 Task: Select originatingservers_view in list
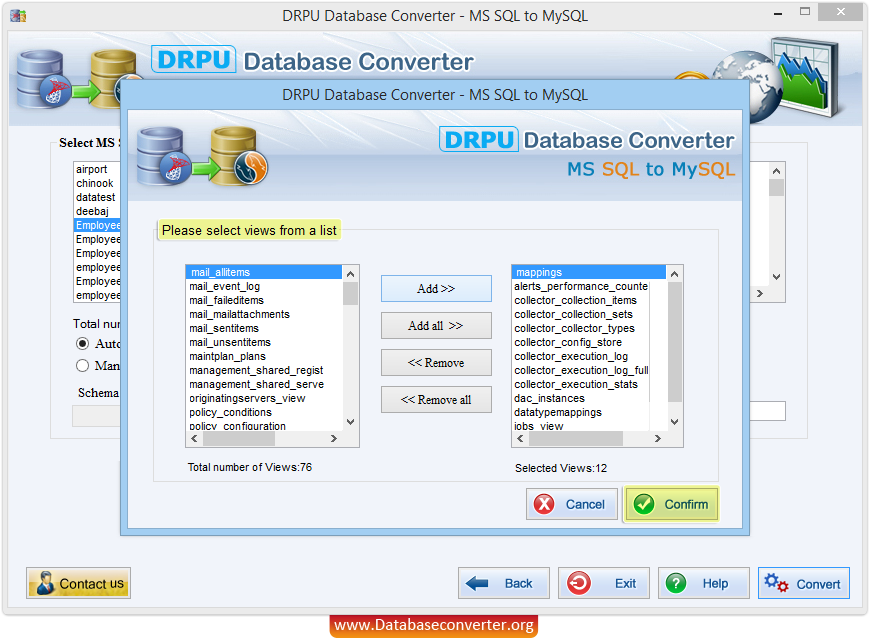[264, 398]
